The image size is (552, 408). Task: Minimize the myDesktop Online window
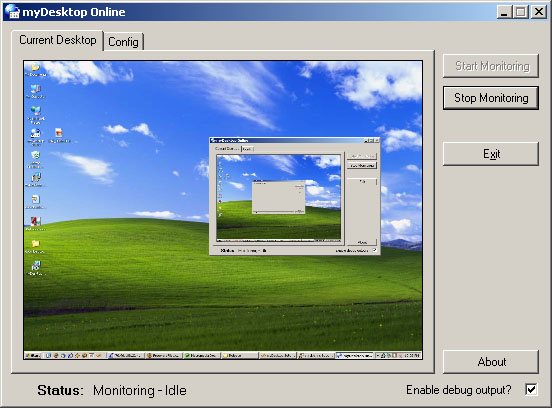pos(504,12)
